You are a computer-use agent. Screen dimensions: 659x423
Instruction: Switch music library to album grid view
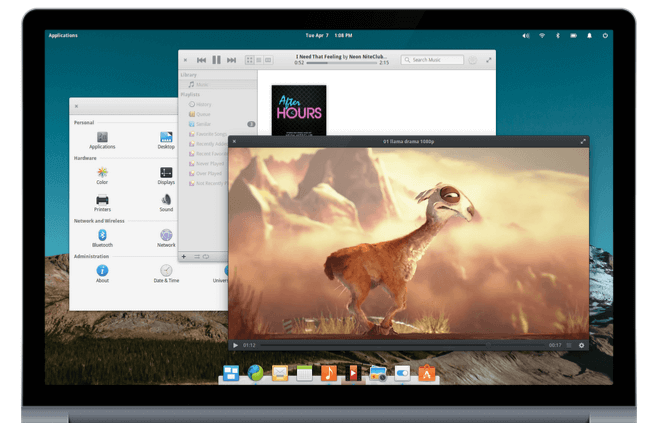tap(250, 60)
